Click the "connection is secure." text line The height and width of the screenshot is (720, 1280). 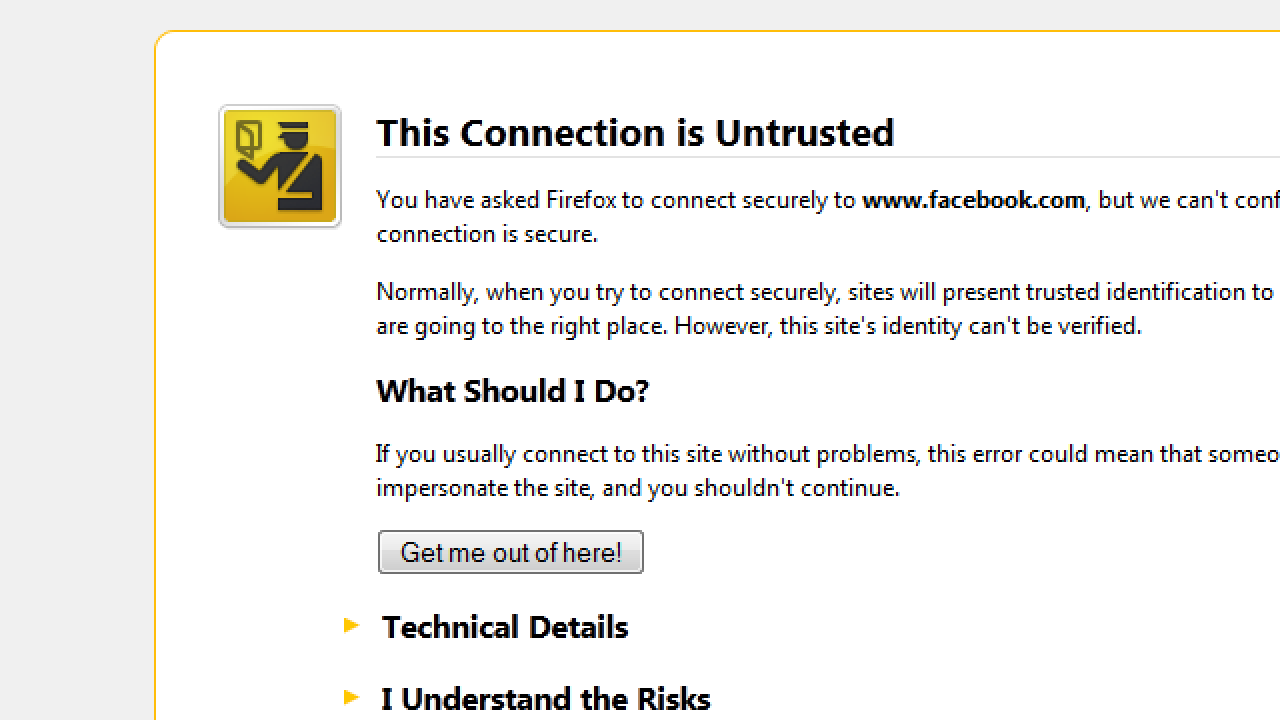coord(487,234)
